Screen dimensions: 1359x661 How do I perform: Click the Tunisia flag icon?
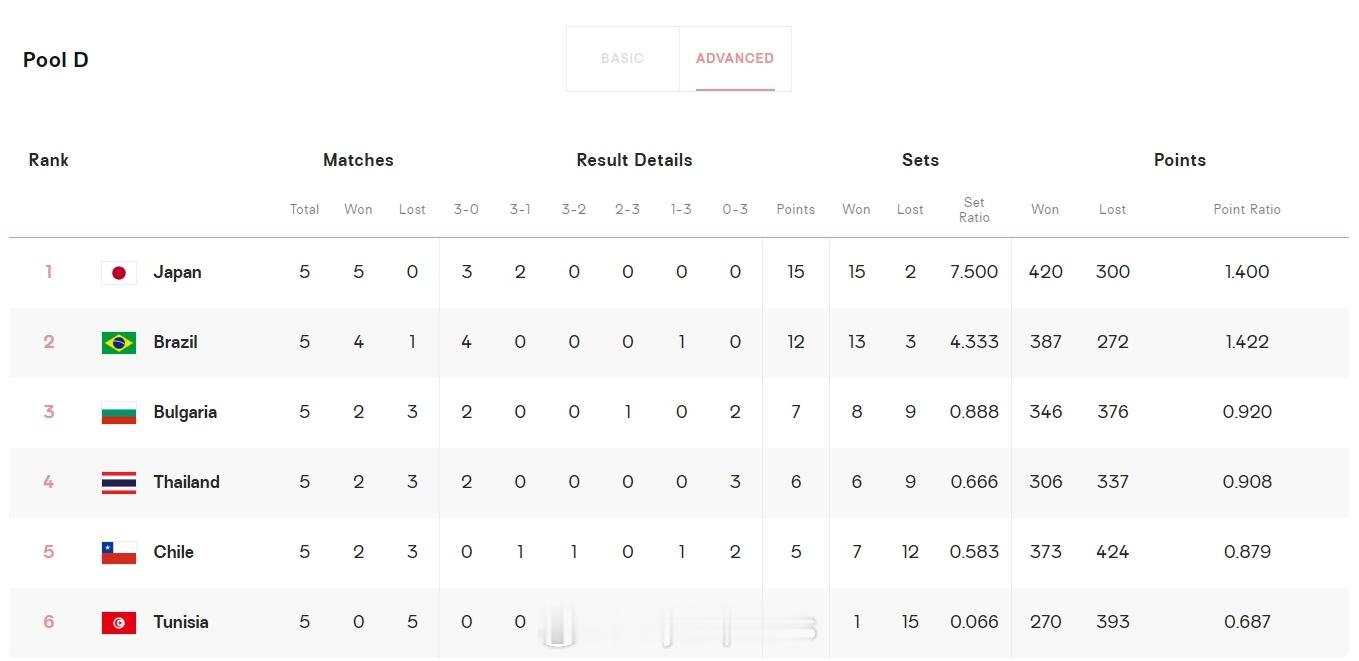pyautogui.click(x=119, y=623)
